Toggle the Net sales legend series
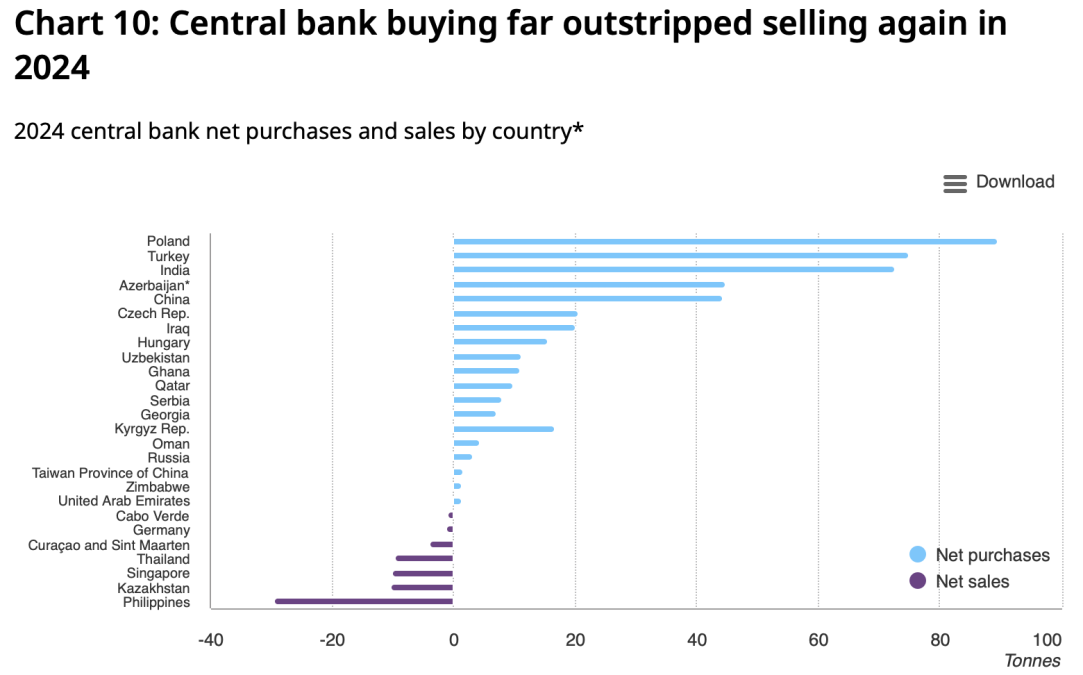This screenshot has width=1083, height=675. [x=959, y=581]
